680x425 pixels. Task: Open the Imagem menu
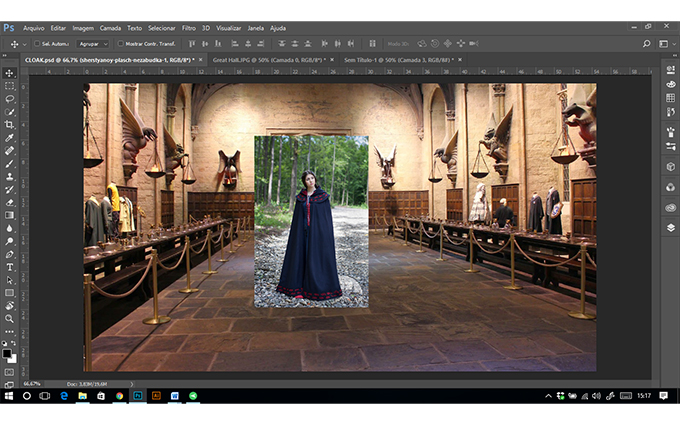pos(83,28)
